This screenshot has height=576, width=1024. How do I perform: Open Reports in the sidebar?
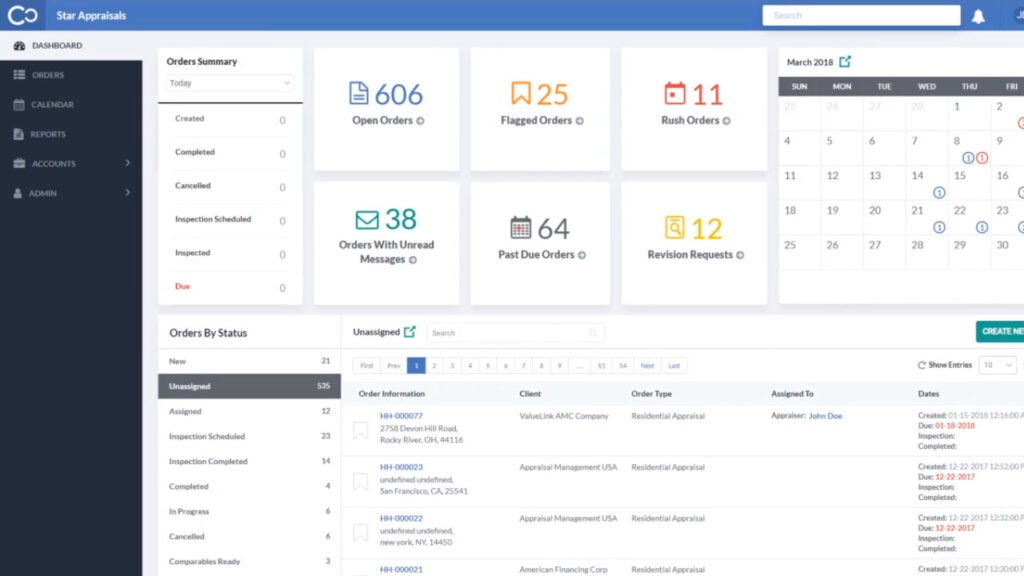tap(71, 134)
